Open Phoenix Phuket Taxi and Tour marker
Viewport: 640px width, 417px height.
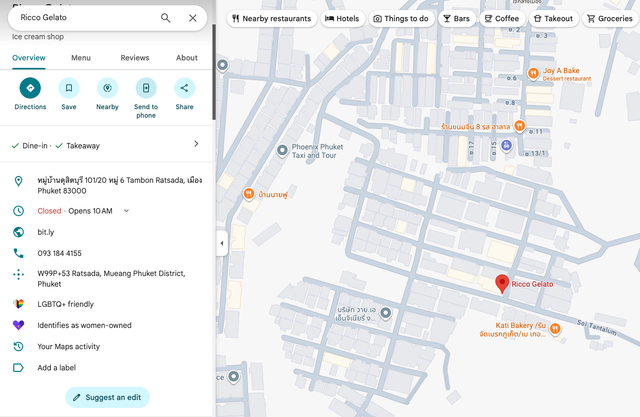(282, 151)
